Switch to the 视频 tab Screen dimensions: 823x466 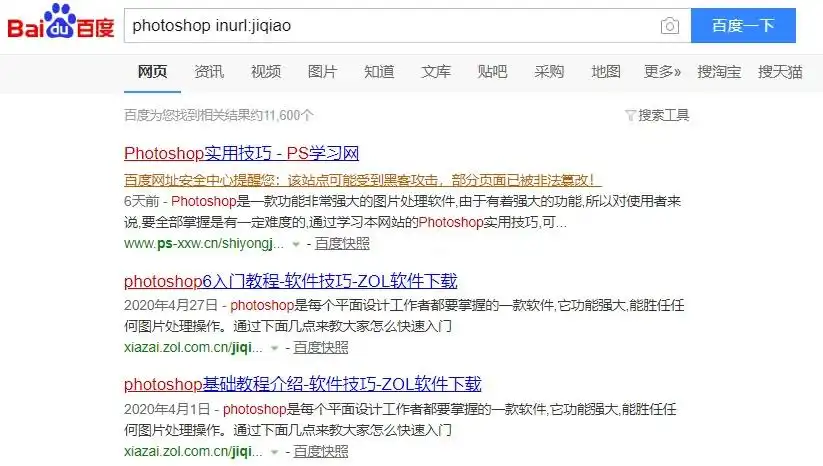coord(266,72)
